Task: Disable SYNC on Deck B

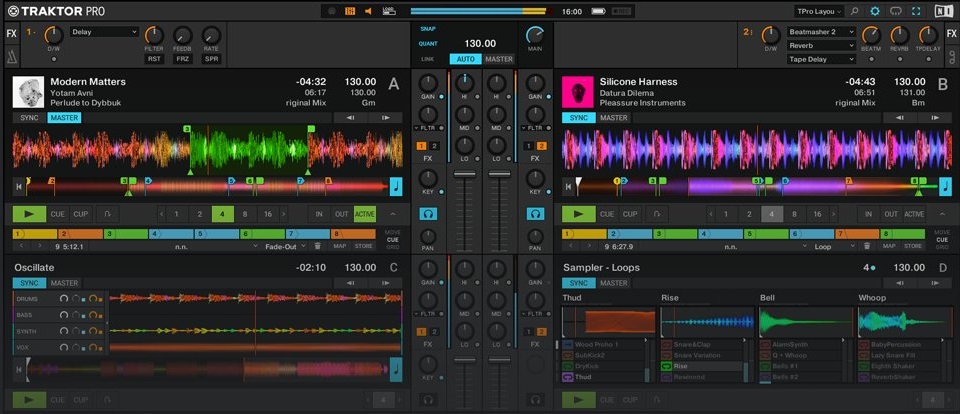Action: coord(579,118)
